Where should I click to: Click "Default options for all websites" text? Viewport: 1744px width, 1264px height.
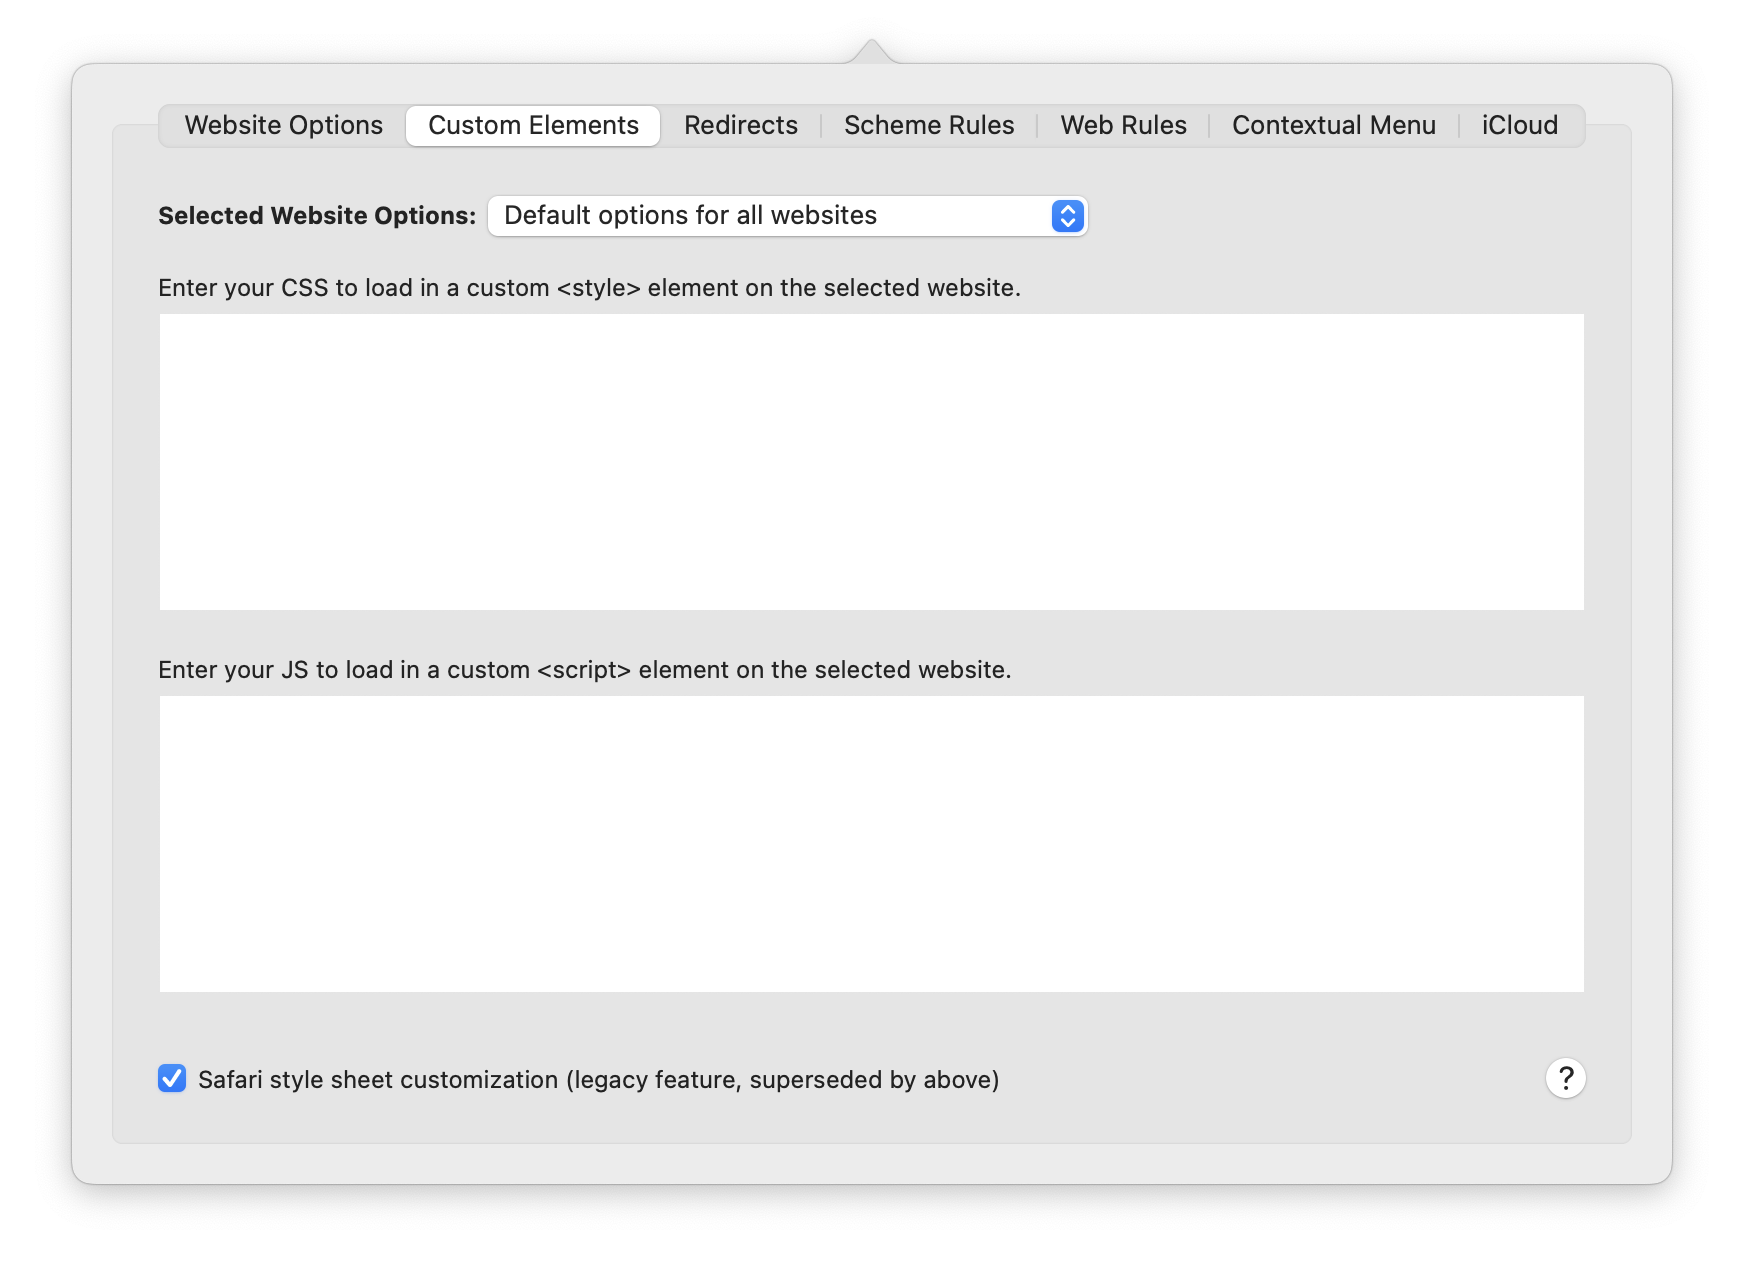pyautogui.click(x=690, y=216)
